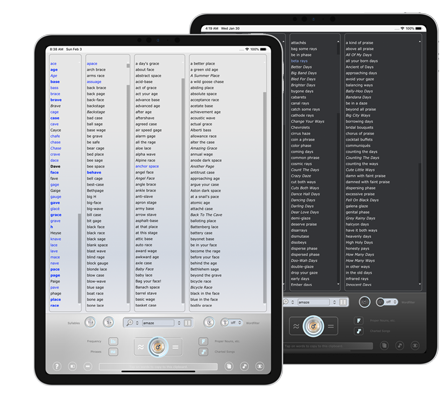Click stepper arrows right of amaze field
Screen dimensions: 441x400
coord(179,323)
